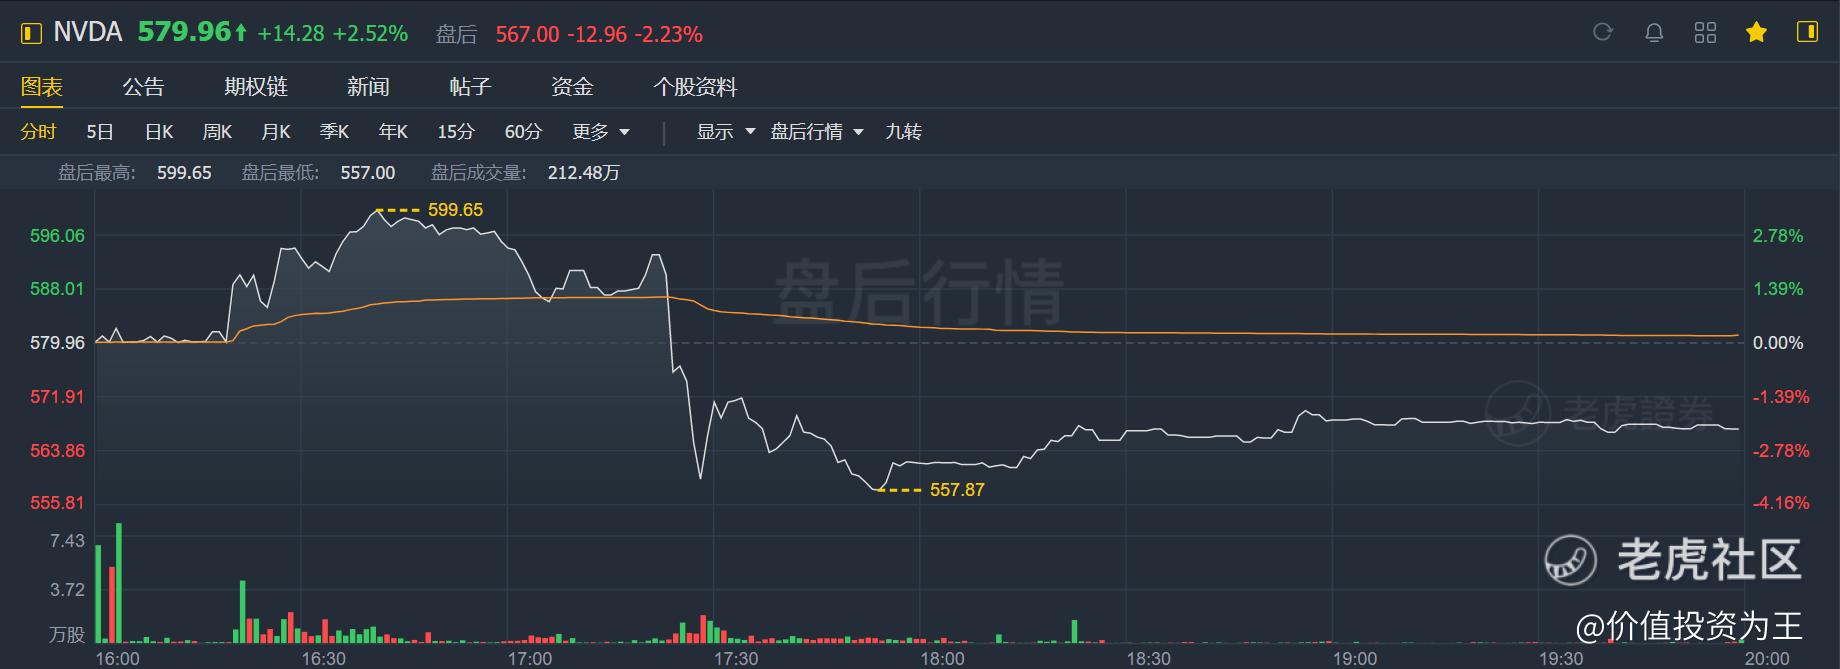Open the 盘后行情 session dropdown
1840x669 pixels.
point(817,132)
